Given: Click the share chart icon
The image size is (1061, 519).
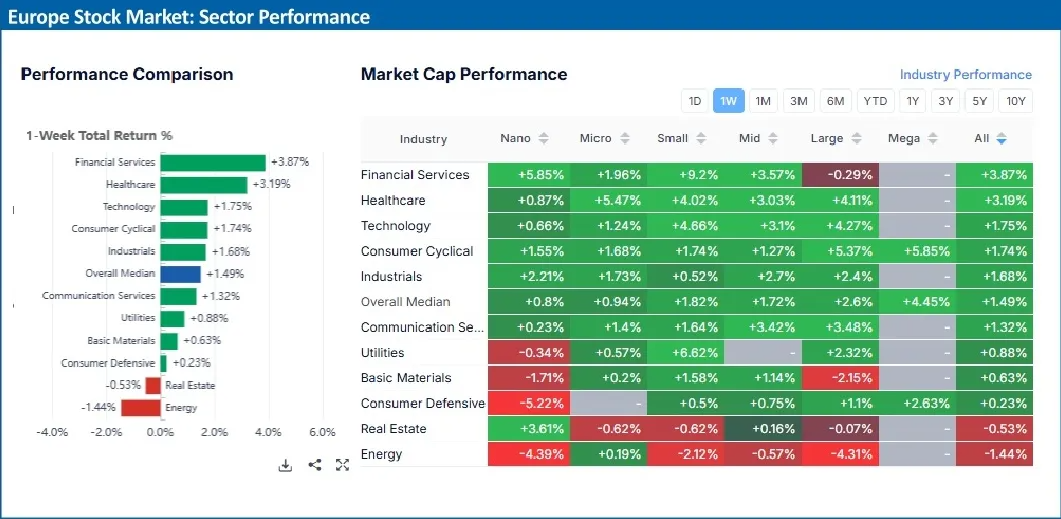Looking at the screenshot, I should (x=314, y=465).
